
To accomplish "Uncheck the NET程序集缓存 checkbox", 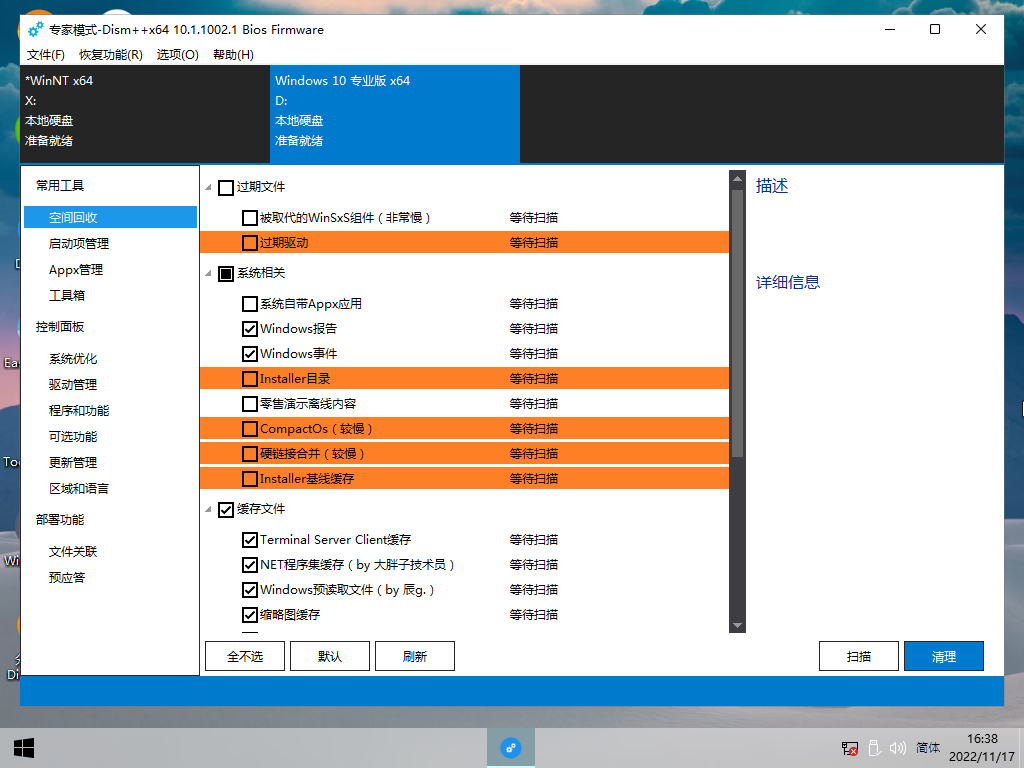I will click(249, 565).
